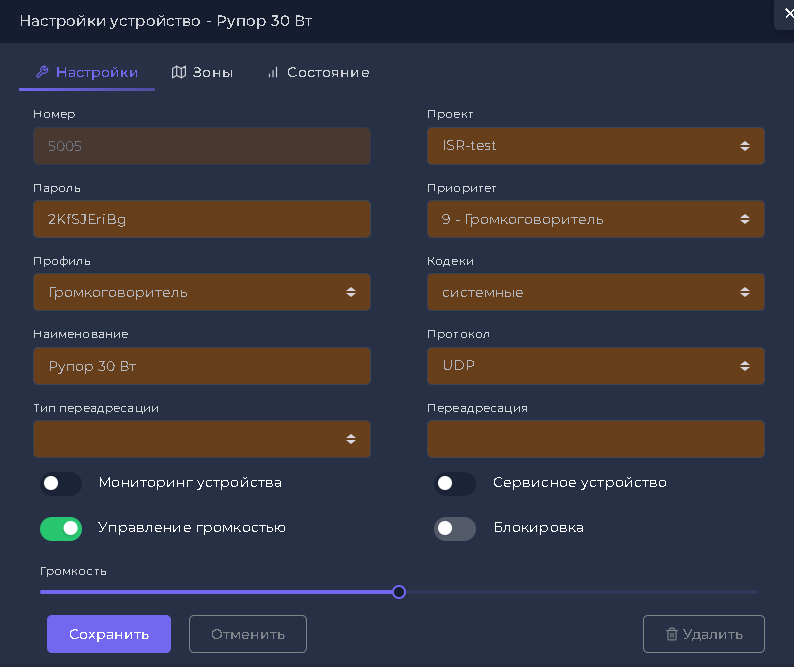Click the Громкость slider handle
The width and height of the screenshot is (794, 667).
tap(399, 592)
